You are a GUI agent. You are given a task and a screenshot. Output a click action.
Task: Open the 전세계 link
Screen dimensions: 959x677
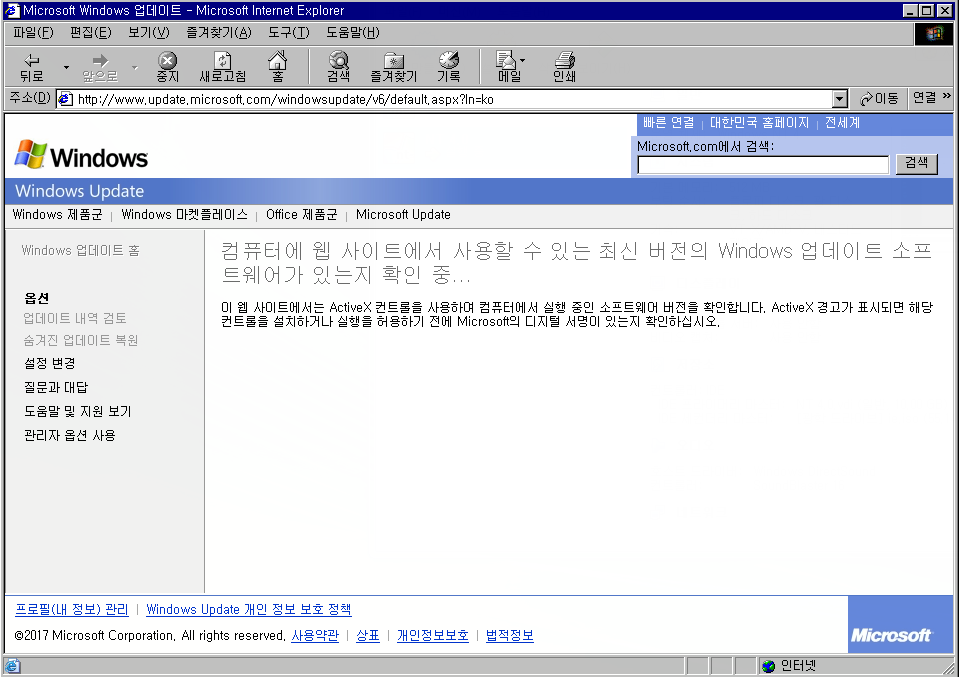pos(842,123)
